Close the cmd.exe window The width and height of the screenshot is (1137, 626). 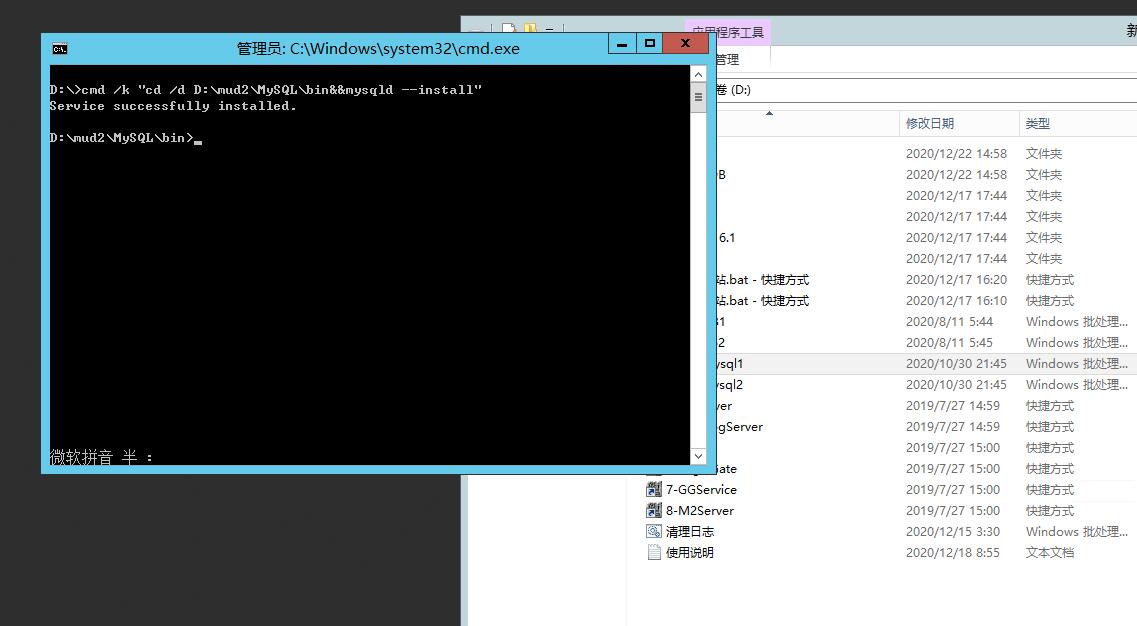tap(686, 44)
